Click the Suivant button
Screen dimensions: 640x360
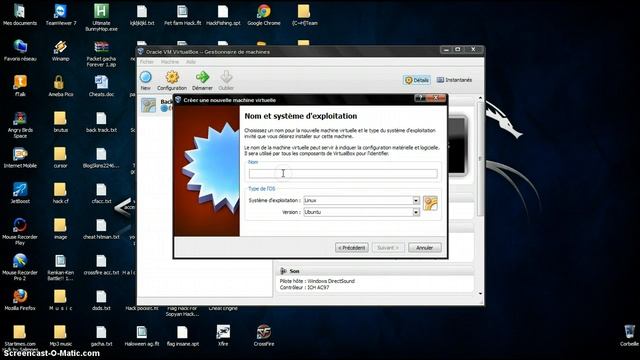(x=388, y=248)
